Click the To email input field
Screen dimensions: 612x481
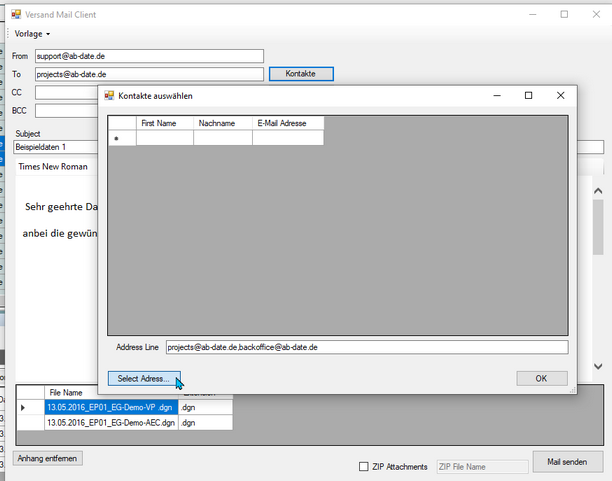pyautogui.click(x=149, y=74)
